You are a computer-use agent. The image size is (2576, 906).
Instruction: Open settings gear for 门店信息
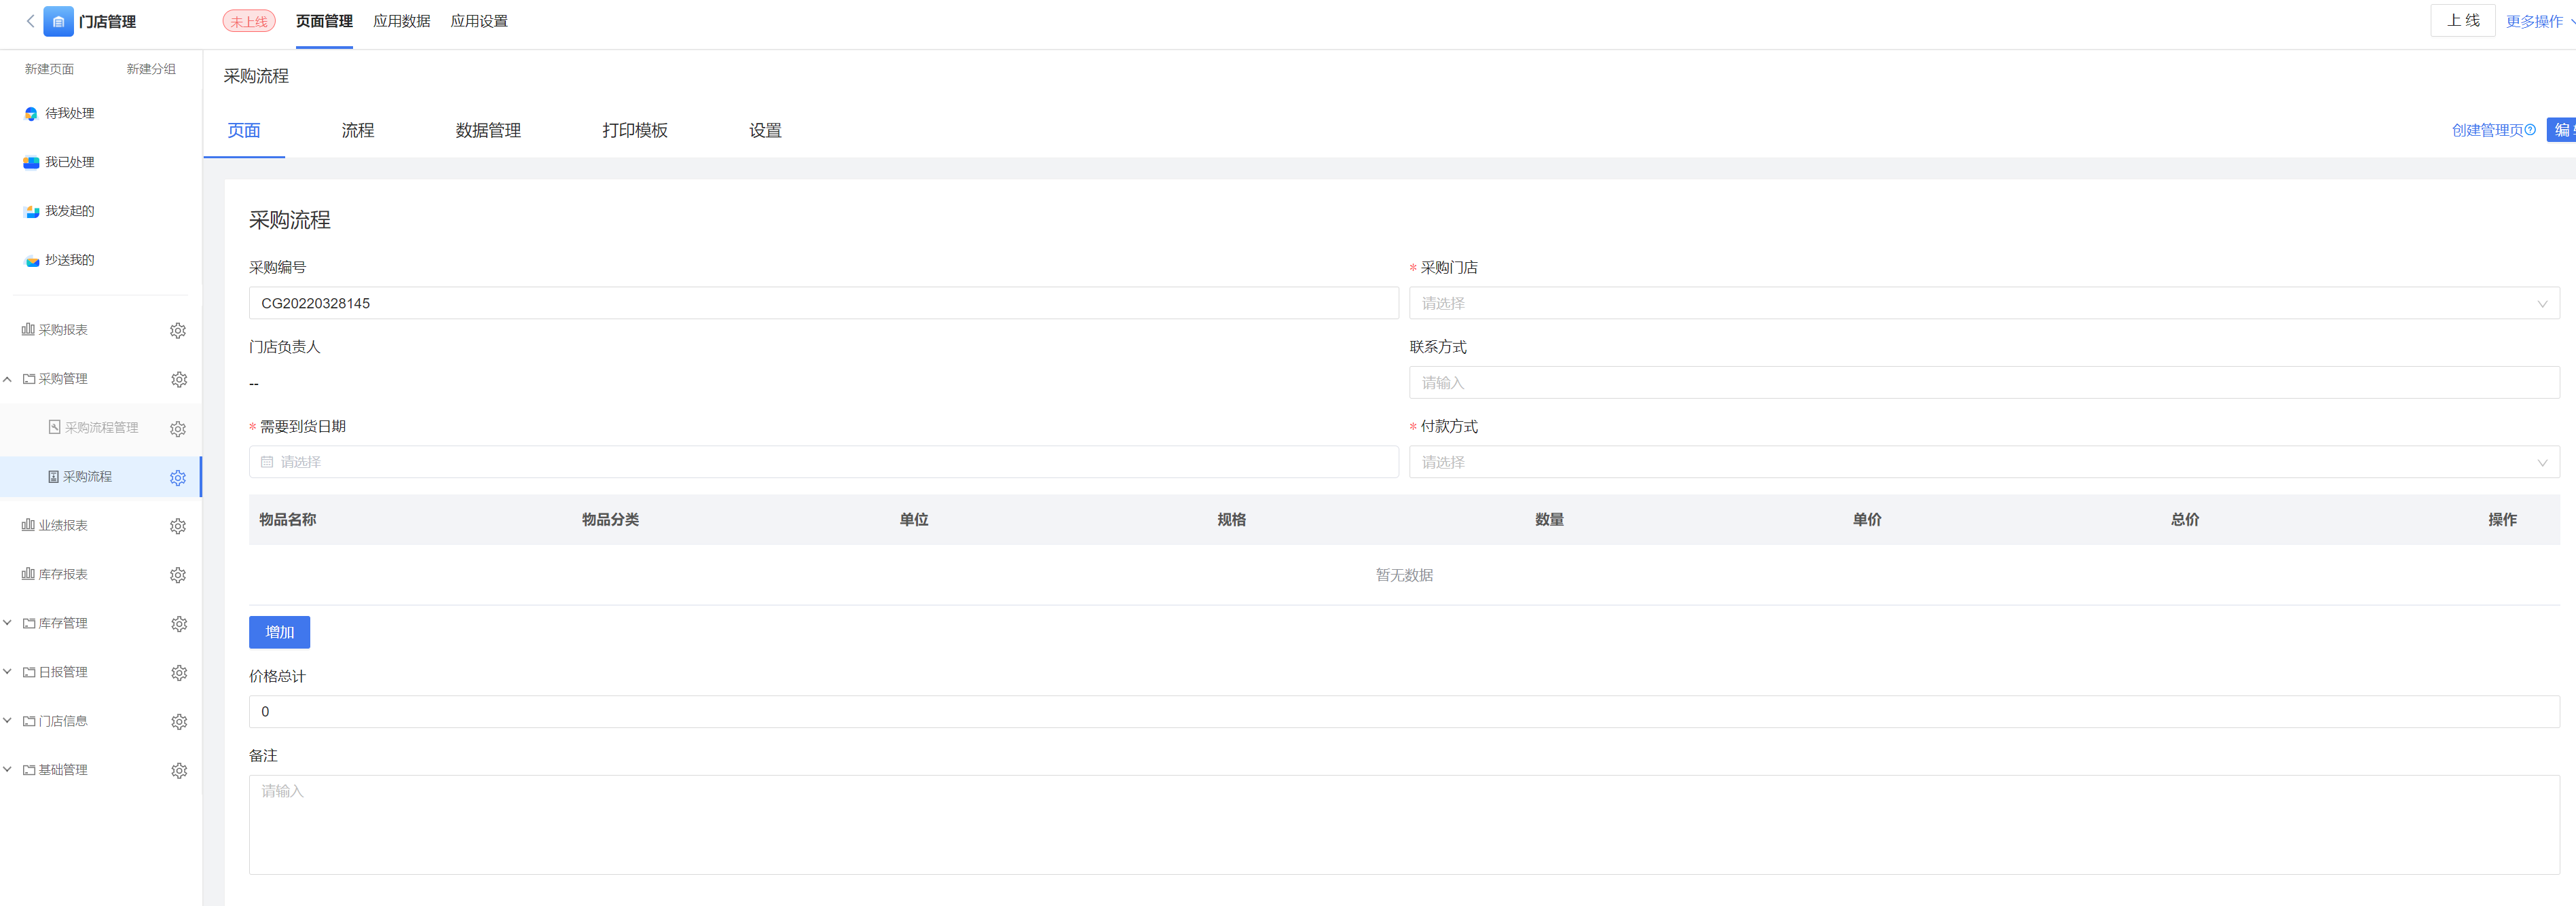179,722
